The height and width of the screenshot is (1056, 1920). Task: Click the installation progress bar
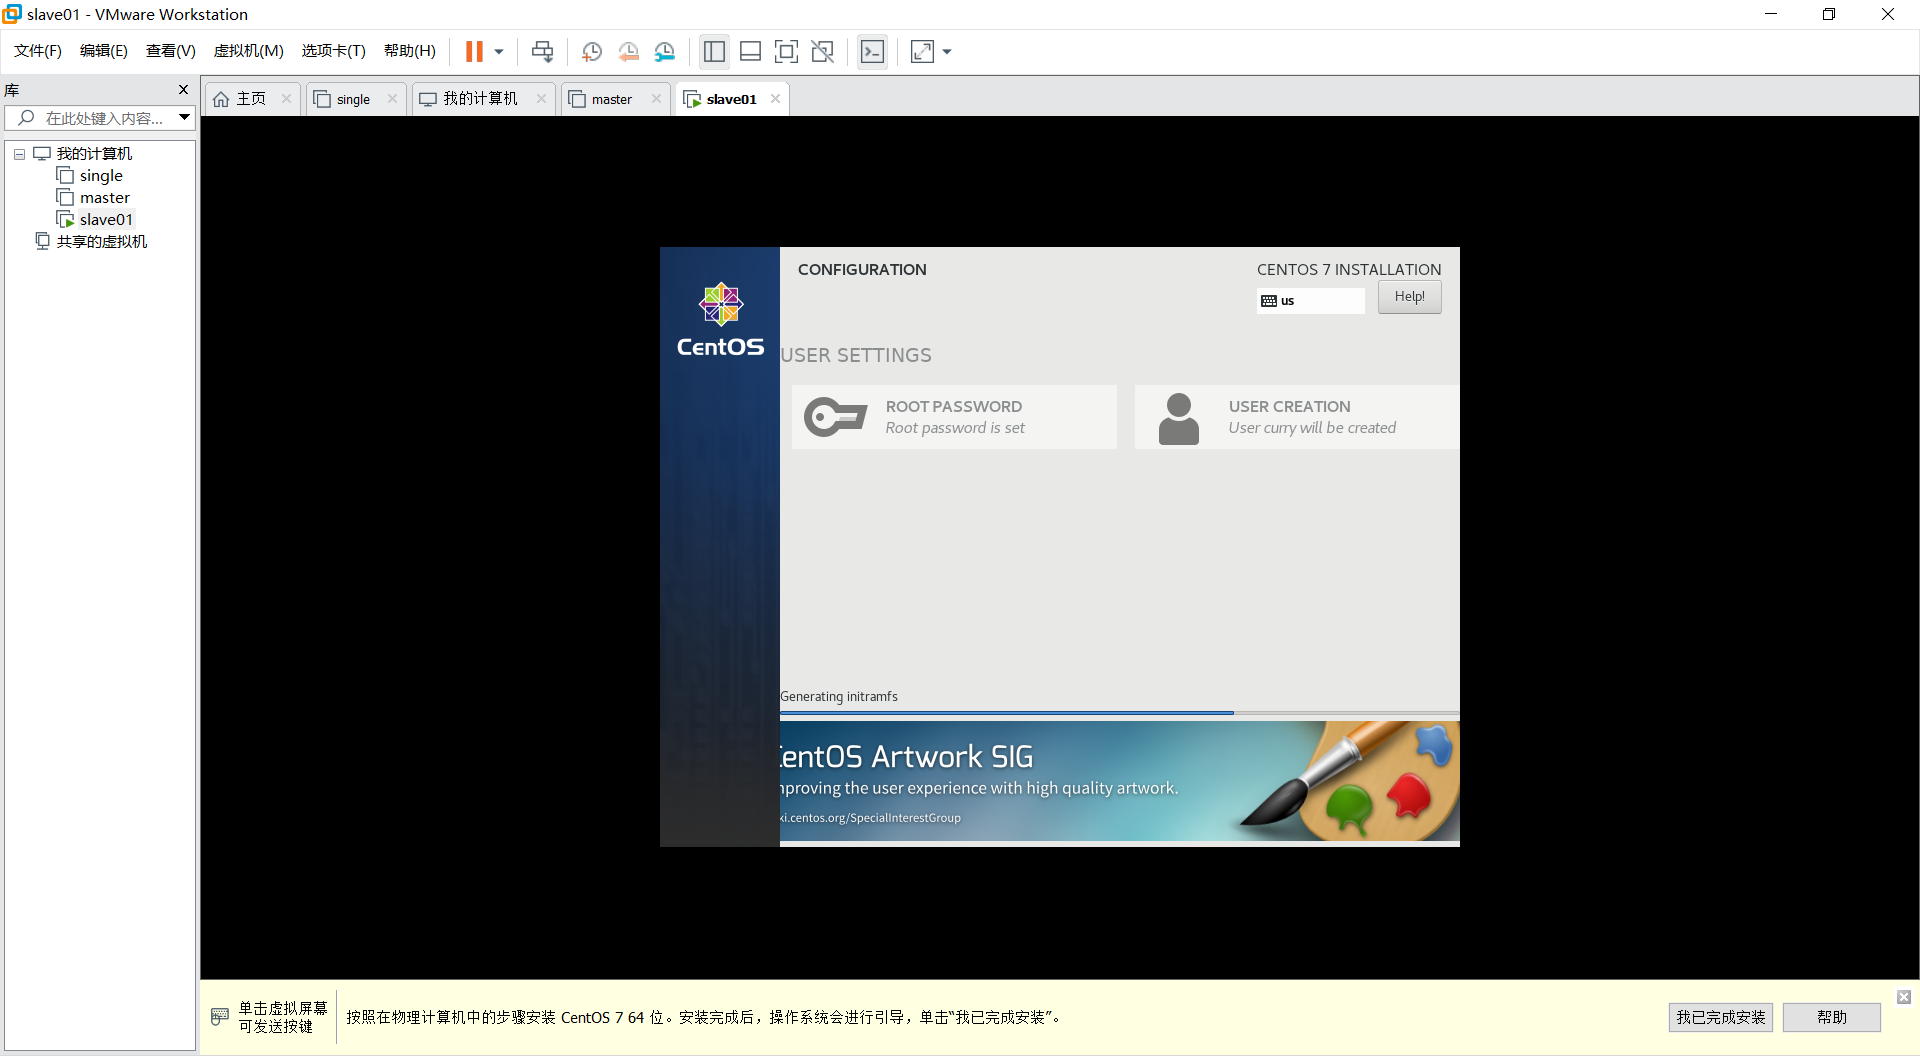[1119, 713]
